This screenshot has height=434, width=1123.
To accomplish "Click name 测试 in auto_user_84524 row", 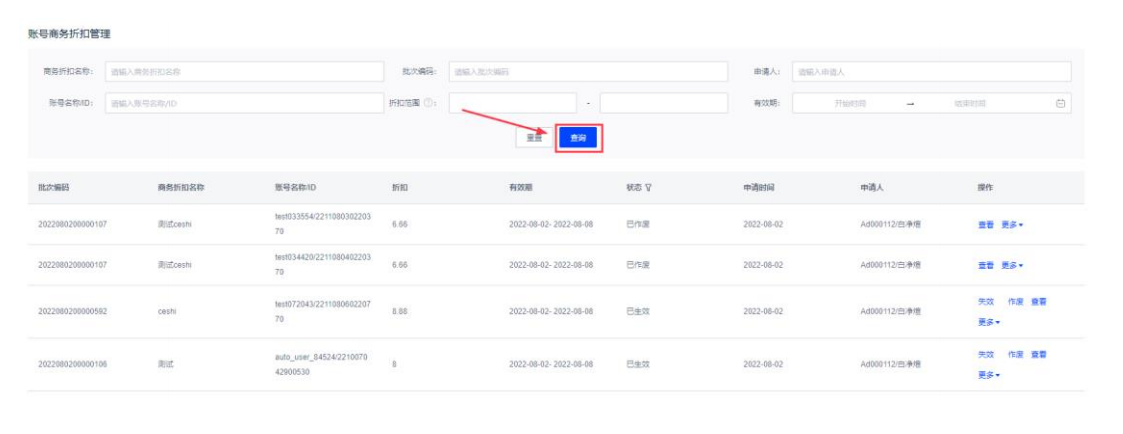I will (x=165, y=365).
